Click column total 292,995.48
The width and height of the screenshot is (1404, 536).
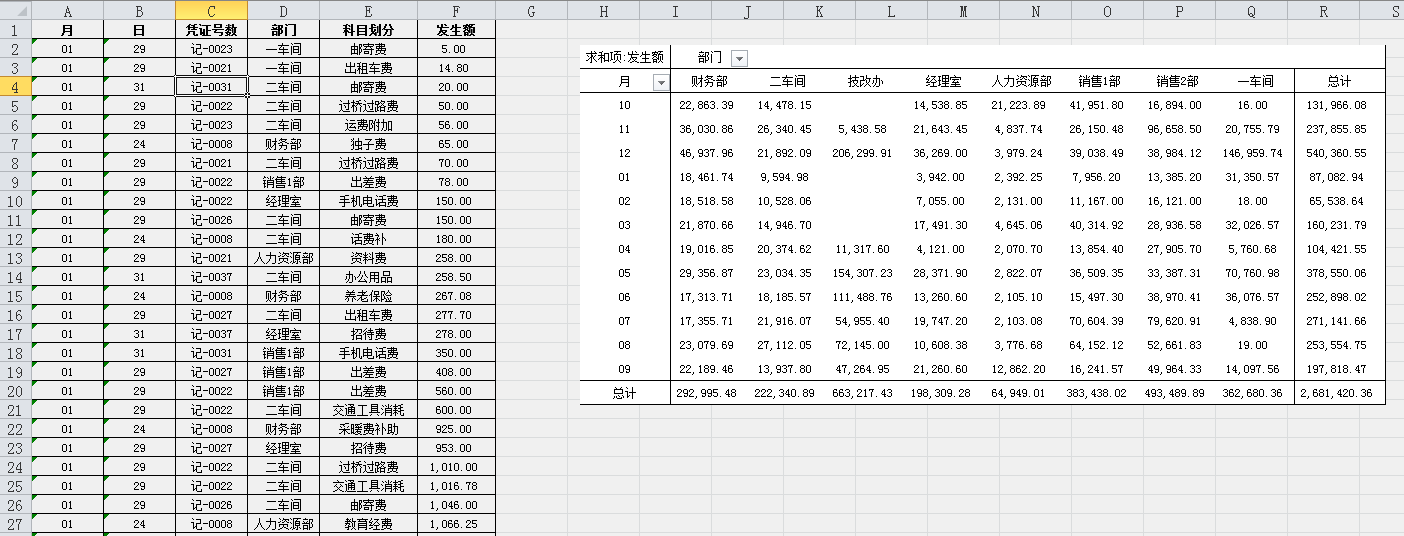tap(707, 393)
